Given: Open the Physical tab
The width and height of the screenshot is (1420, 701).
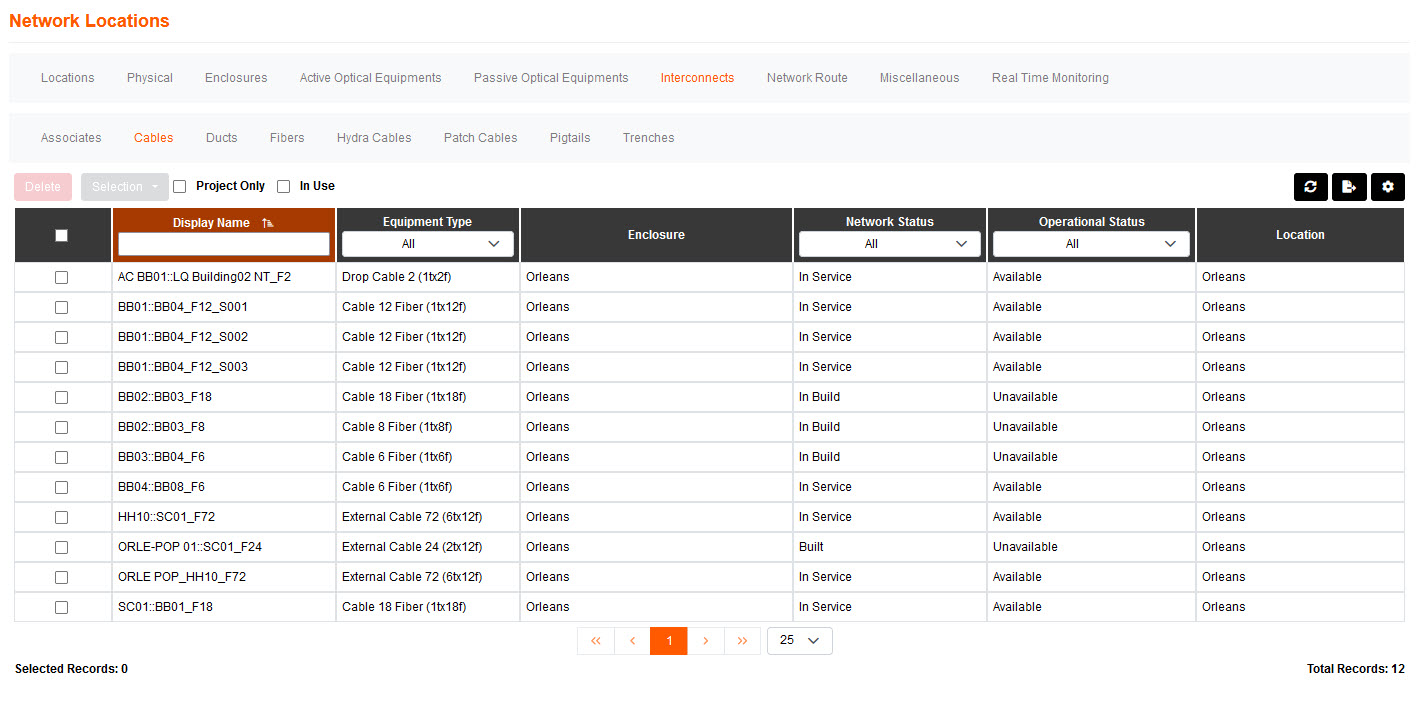Looking at the screenshot, I should 150,78.
